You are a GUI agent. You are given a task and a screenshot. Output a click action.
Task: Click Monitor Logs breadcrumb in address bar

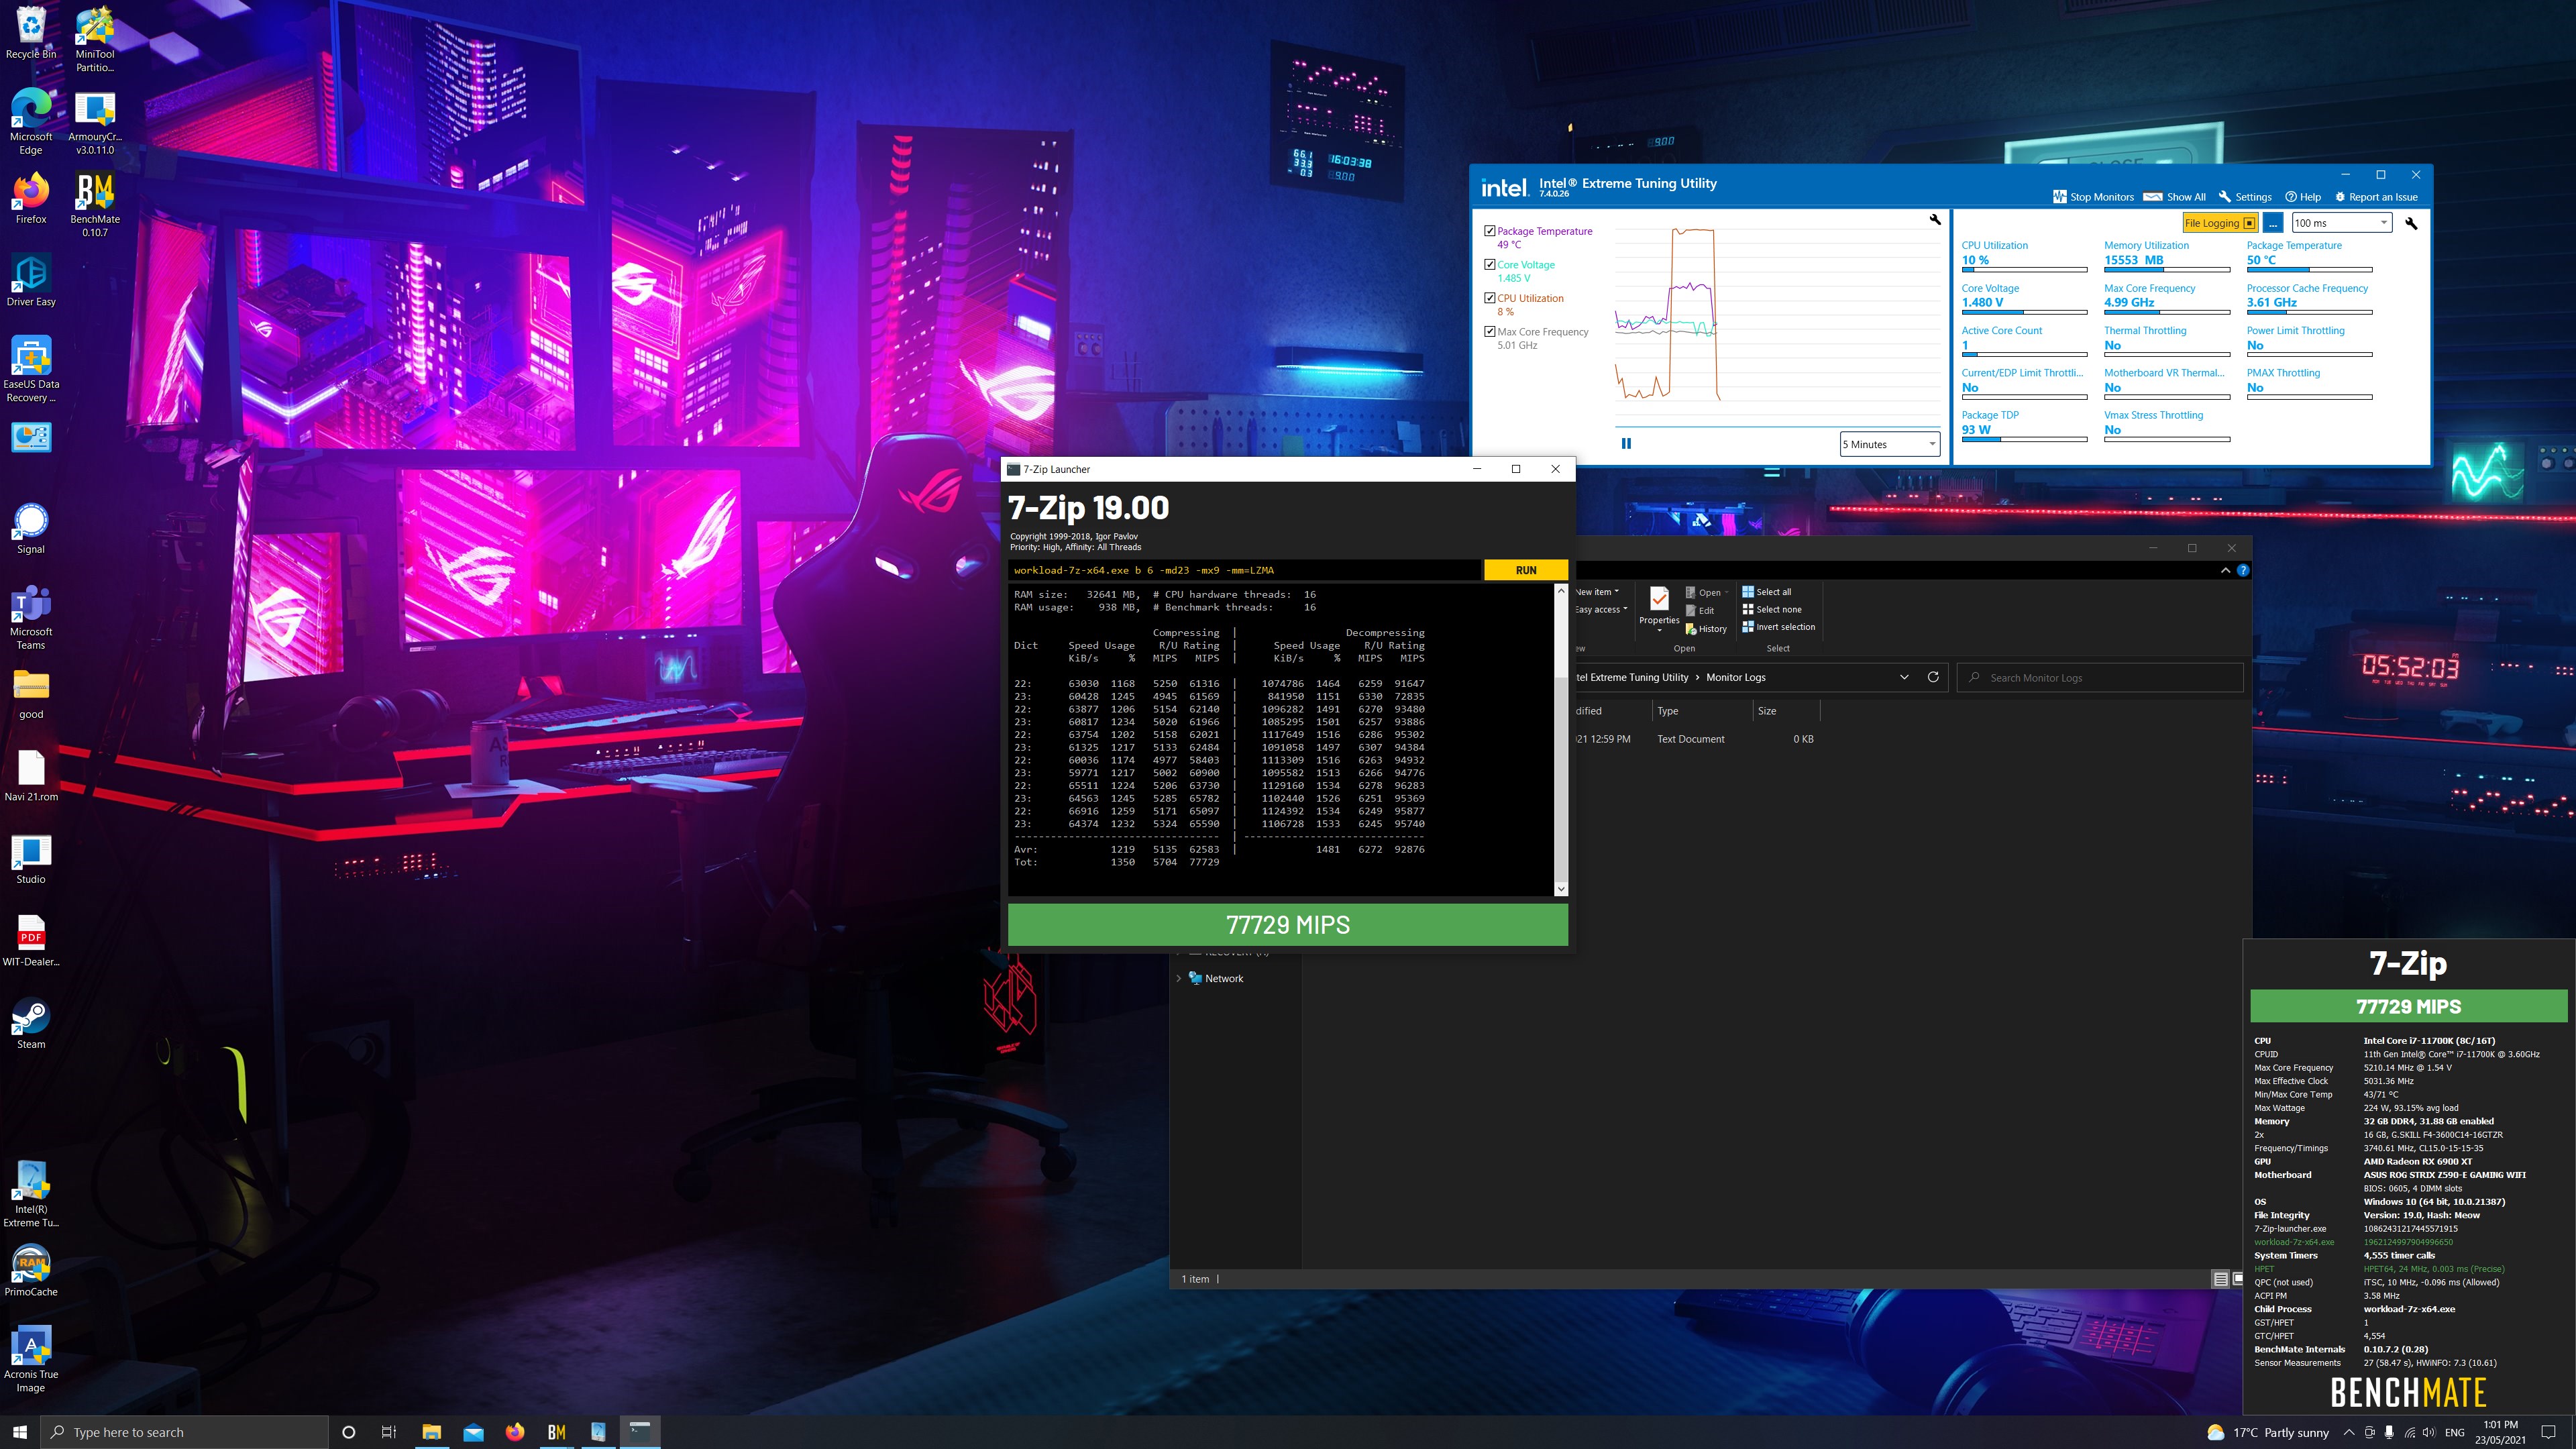(1735, 677)
